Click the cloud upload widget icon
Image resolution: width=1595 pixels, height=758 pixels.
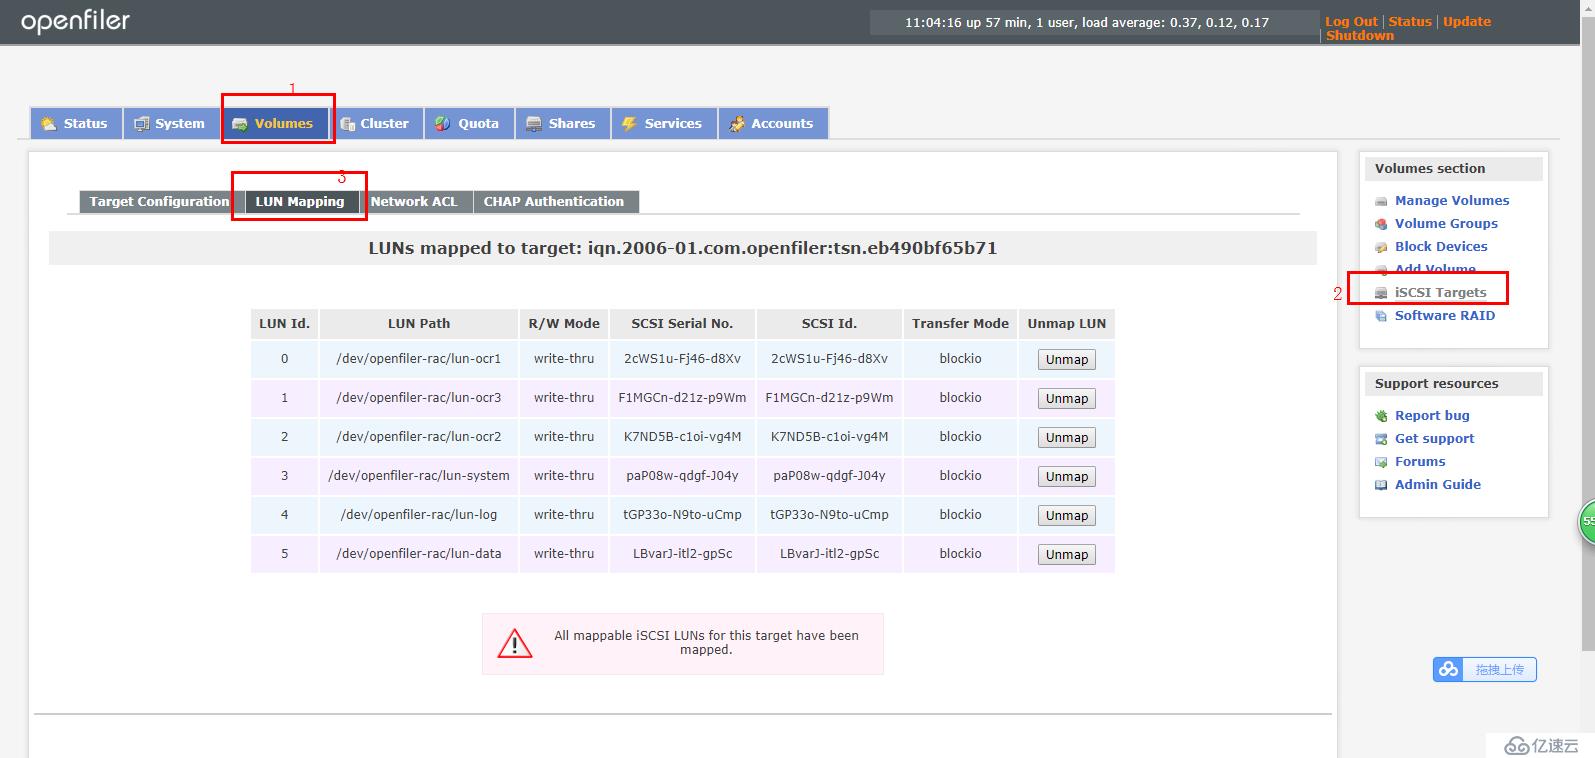1449,670
